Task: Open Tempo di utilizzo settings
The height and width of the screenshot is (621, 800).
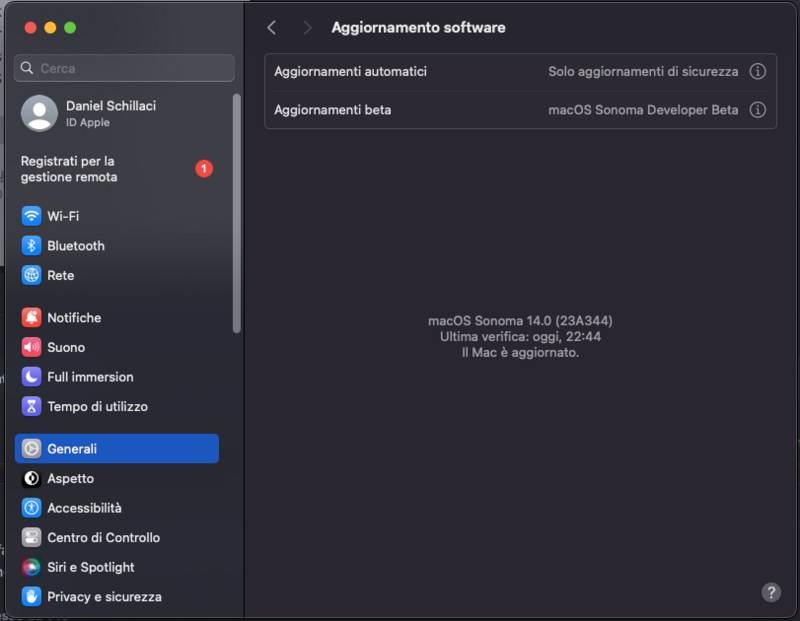Action: point(90,407)
